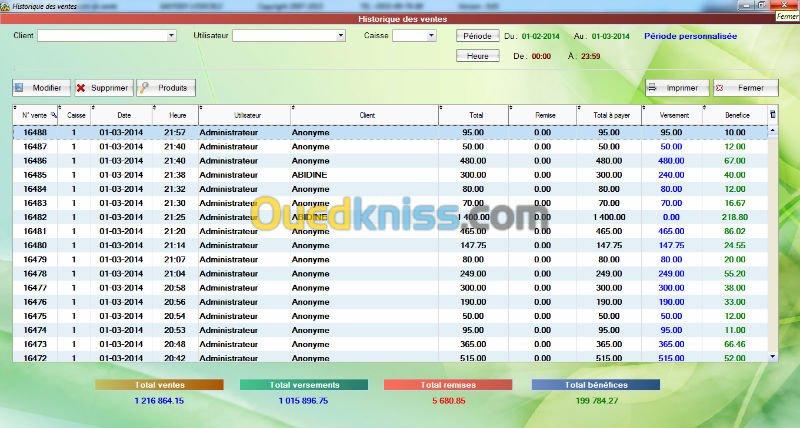The image size is (800, 428).
Task: Sort by Remise column header
Action: point(543,115)
